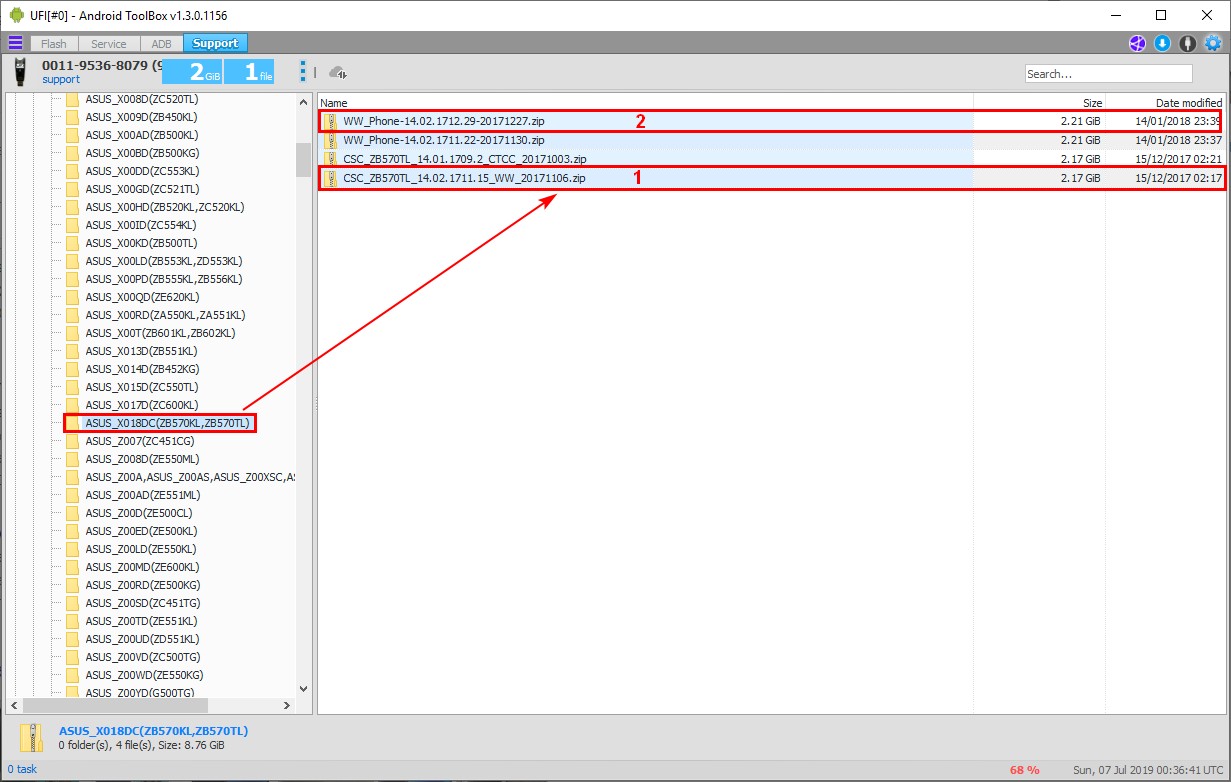The width and height of the screenshot is (1231, 782).
Task: Select file CSC_ZB570TL_14.02.1711.15_WW_20171106.zip
Action: click(464, 178)
